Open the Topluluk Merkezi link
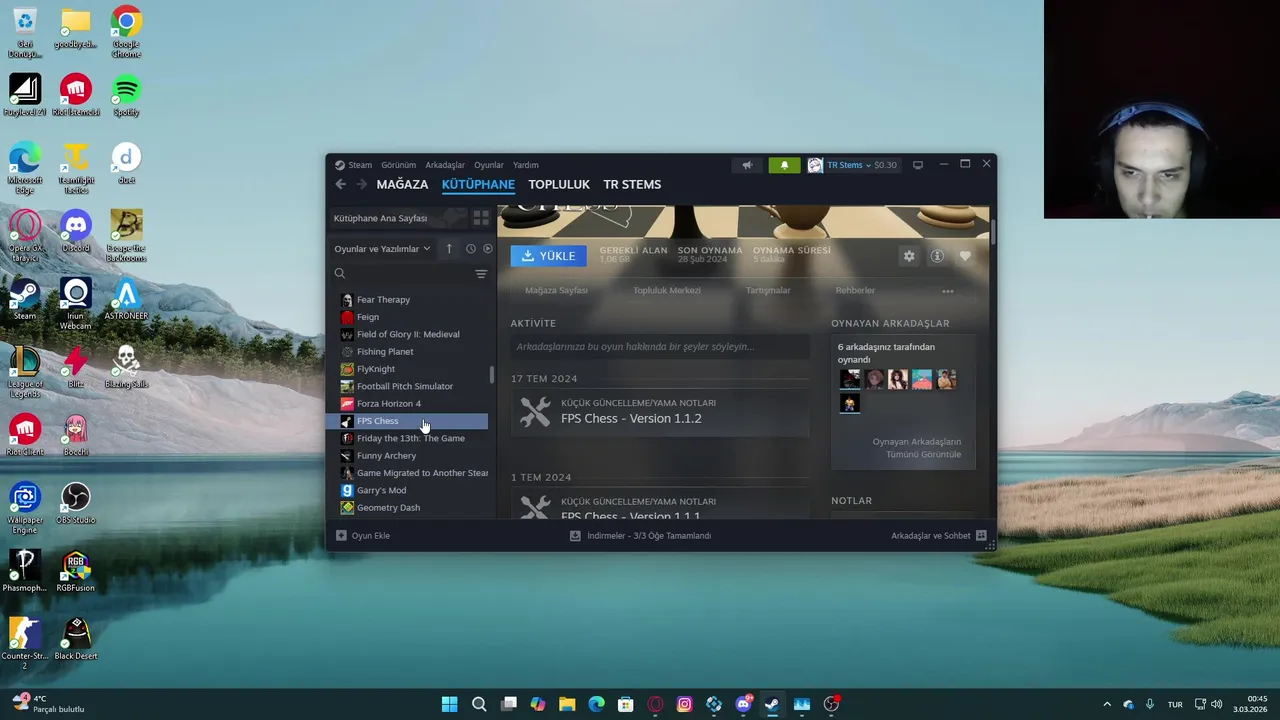 coord(667,290)
